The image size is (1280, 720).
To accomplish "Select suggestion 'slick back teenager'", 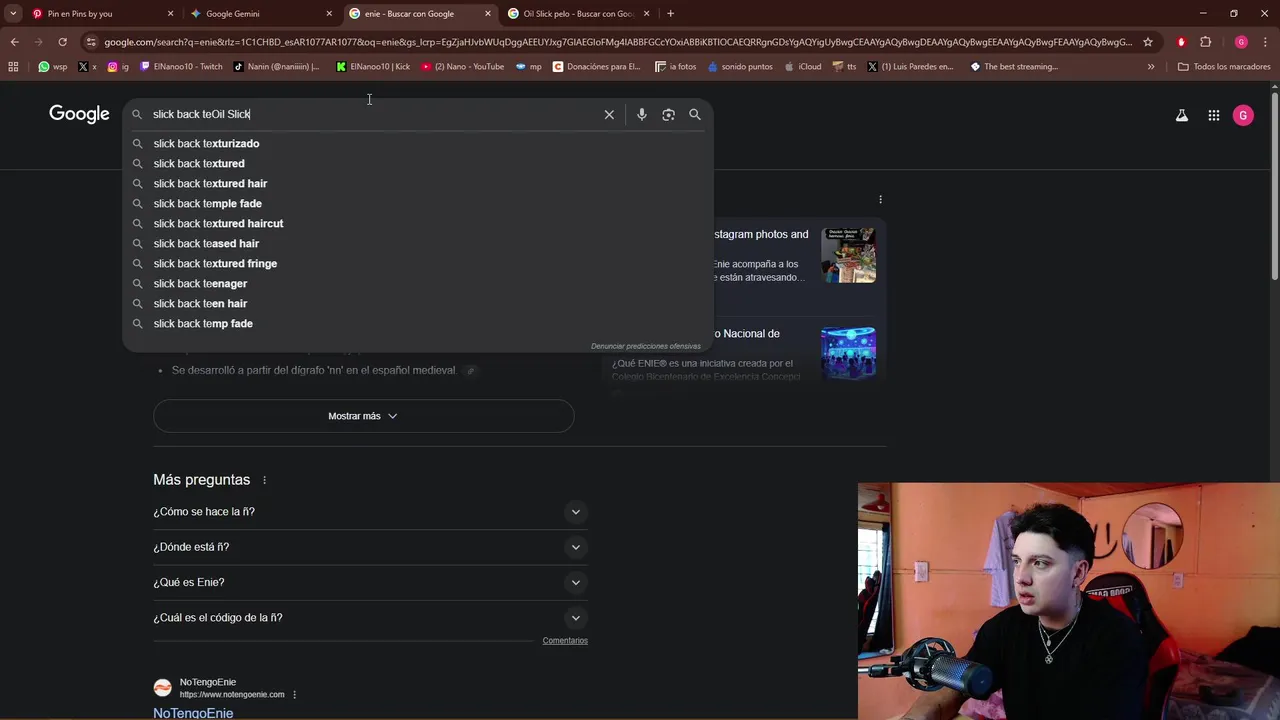I will pos(418,284).
